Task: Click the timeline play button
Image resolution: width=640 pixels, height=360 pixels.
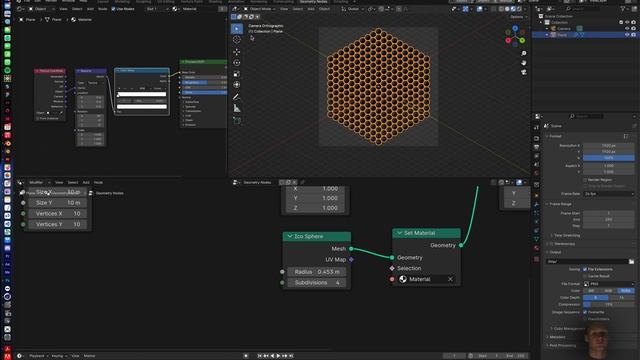Action: (x=278, y=356)
